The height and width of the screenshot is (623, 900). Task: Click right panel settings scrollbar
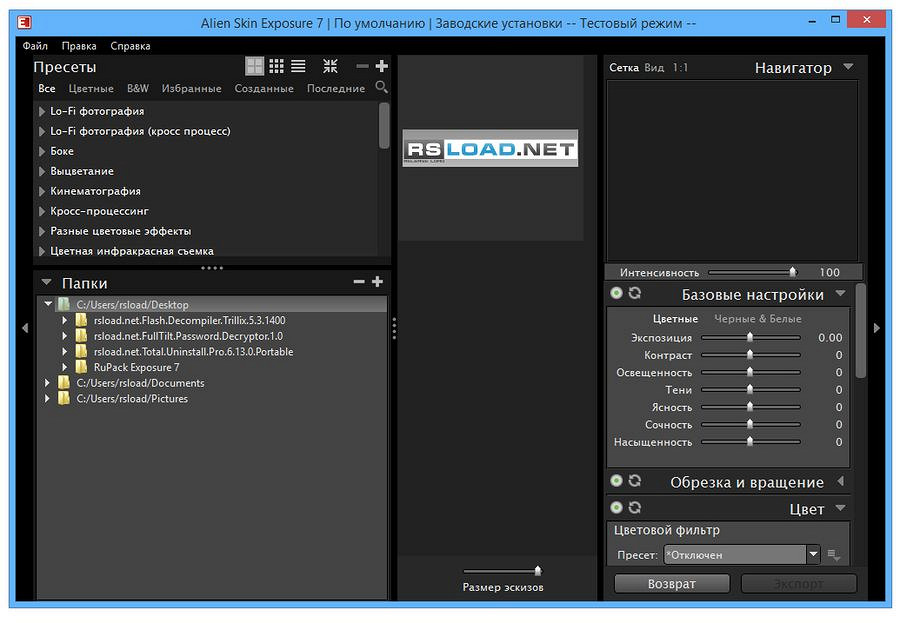(x=860, y=330)
